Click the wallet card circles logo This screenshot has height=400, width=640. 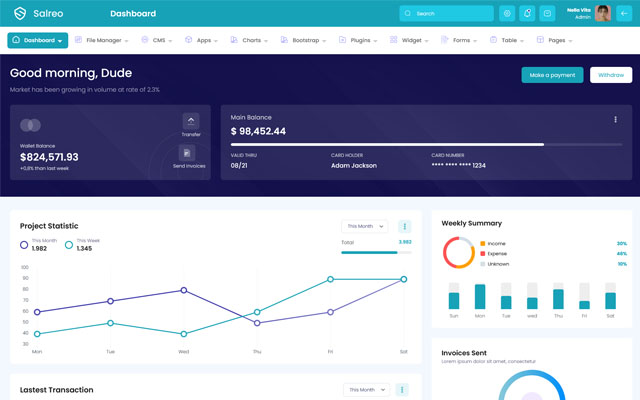click(31, 125)
